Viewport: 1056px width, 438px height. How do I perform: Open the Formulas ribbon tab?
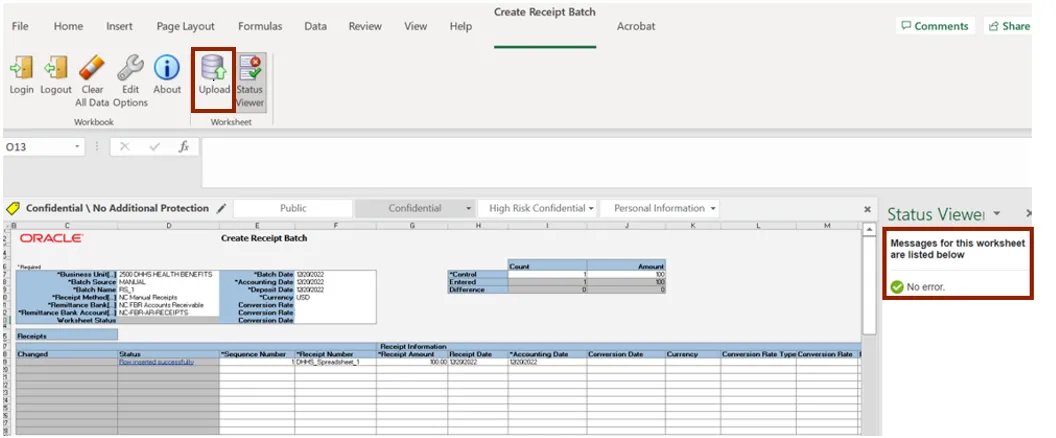[259, 27]
